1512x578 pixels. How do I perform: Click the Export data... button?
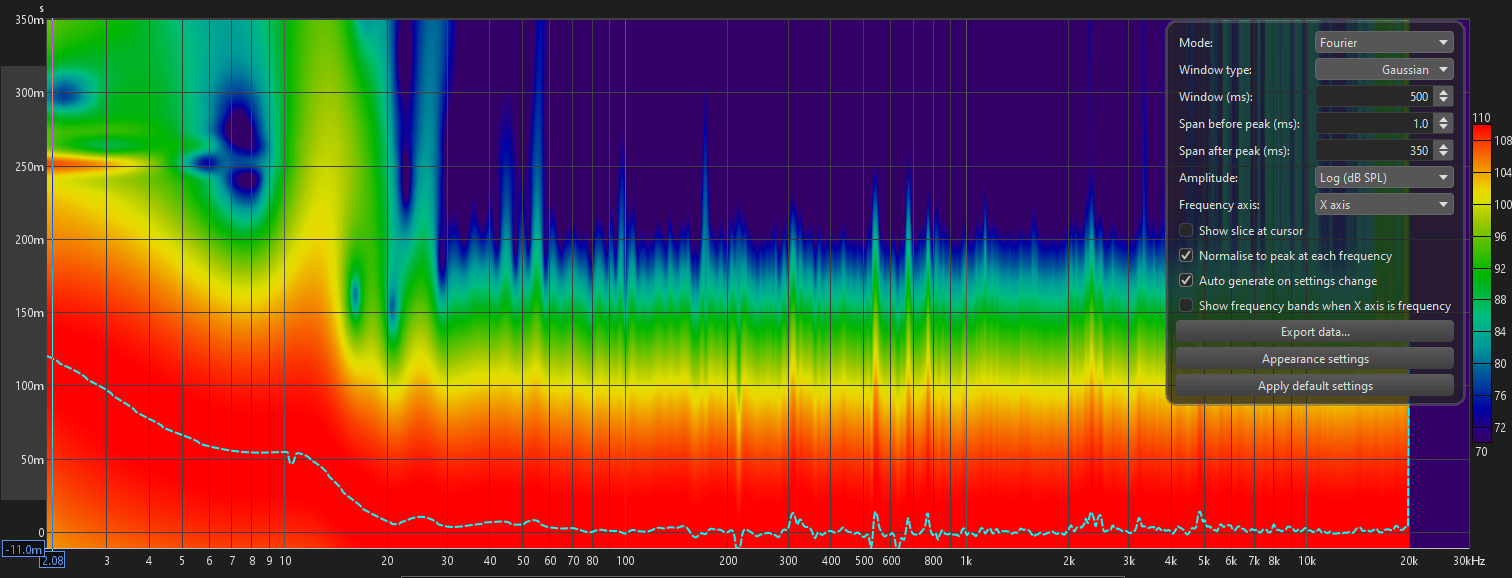1315,332
